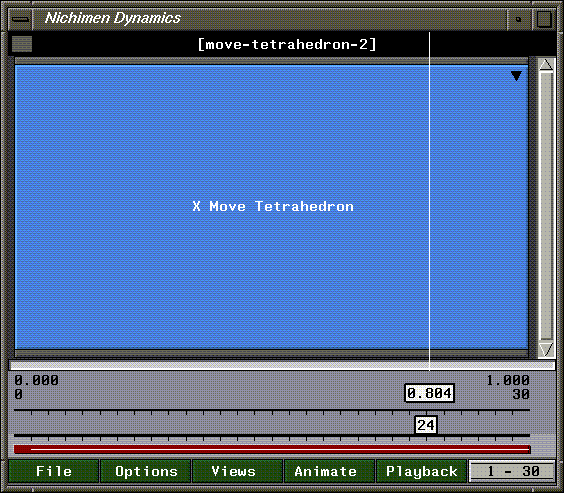Click the 1 - 30 frame range field
Image resolution: width=564 pixels, height=493 pixels.
pyautogui.click(x=512, y=471)
